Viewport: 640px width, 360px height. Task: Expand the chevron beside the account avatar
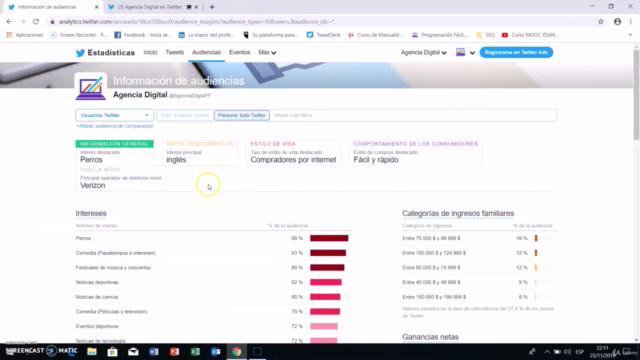472,53
